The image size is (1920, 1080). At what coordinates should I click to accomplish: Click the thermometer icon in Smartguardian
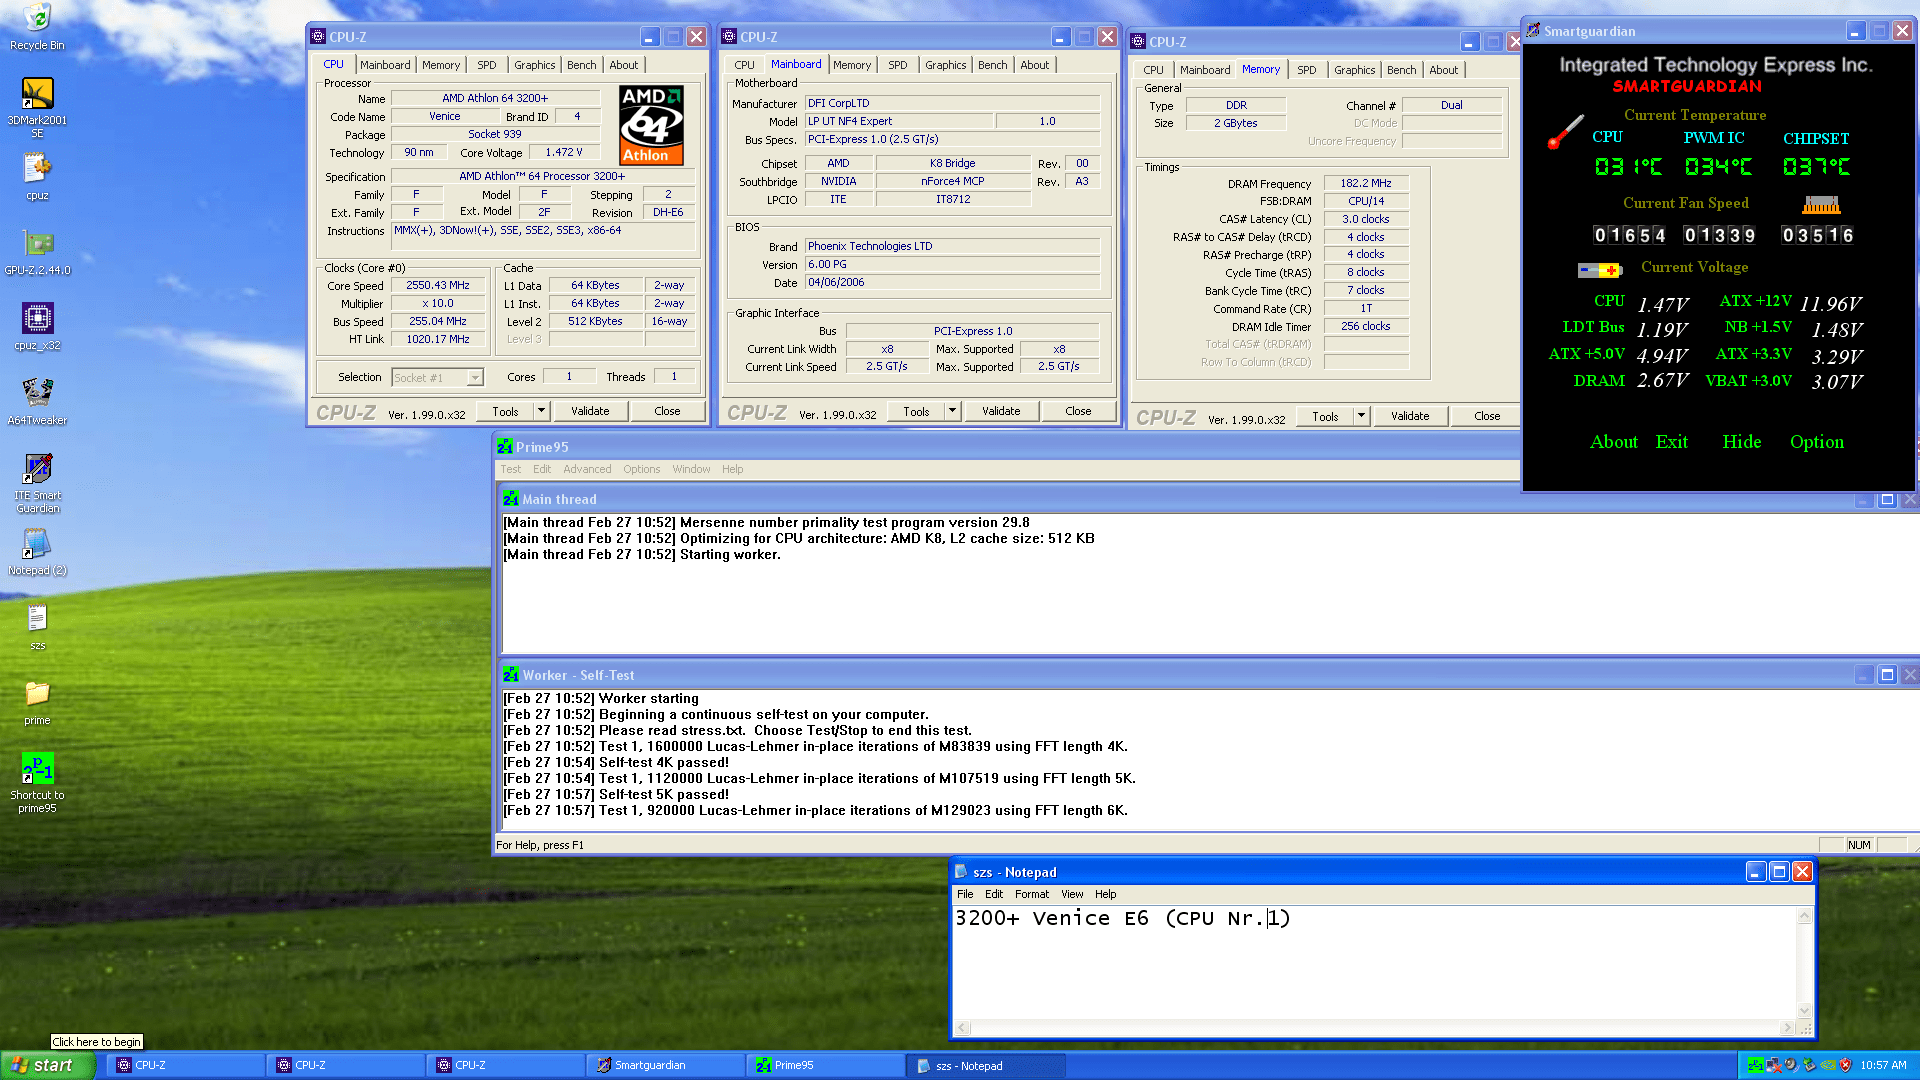pyautogui.click(x=1565, y=132)
